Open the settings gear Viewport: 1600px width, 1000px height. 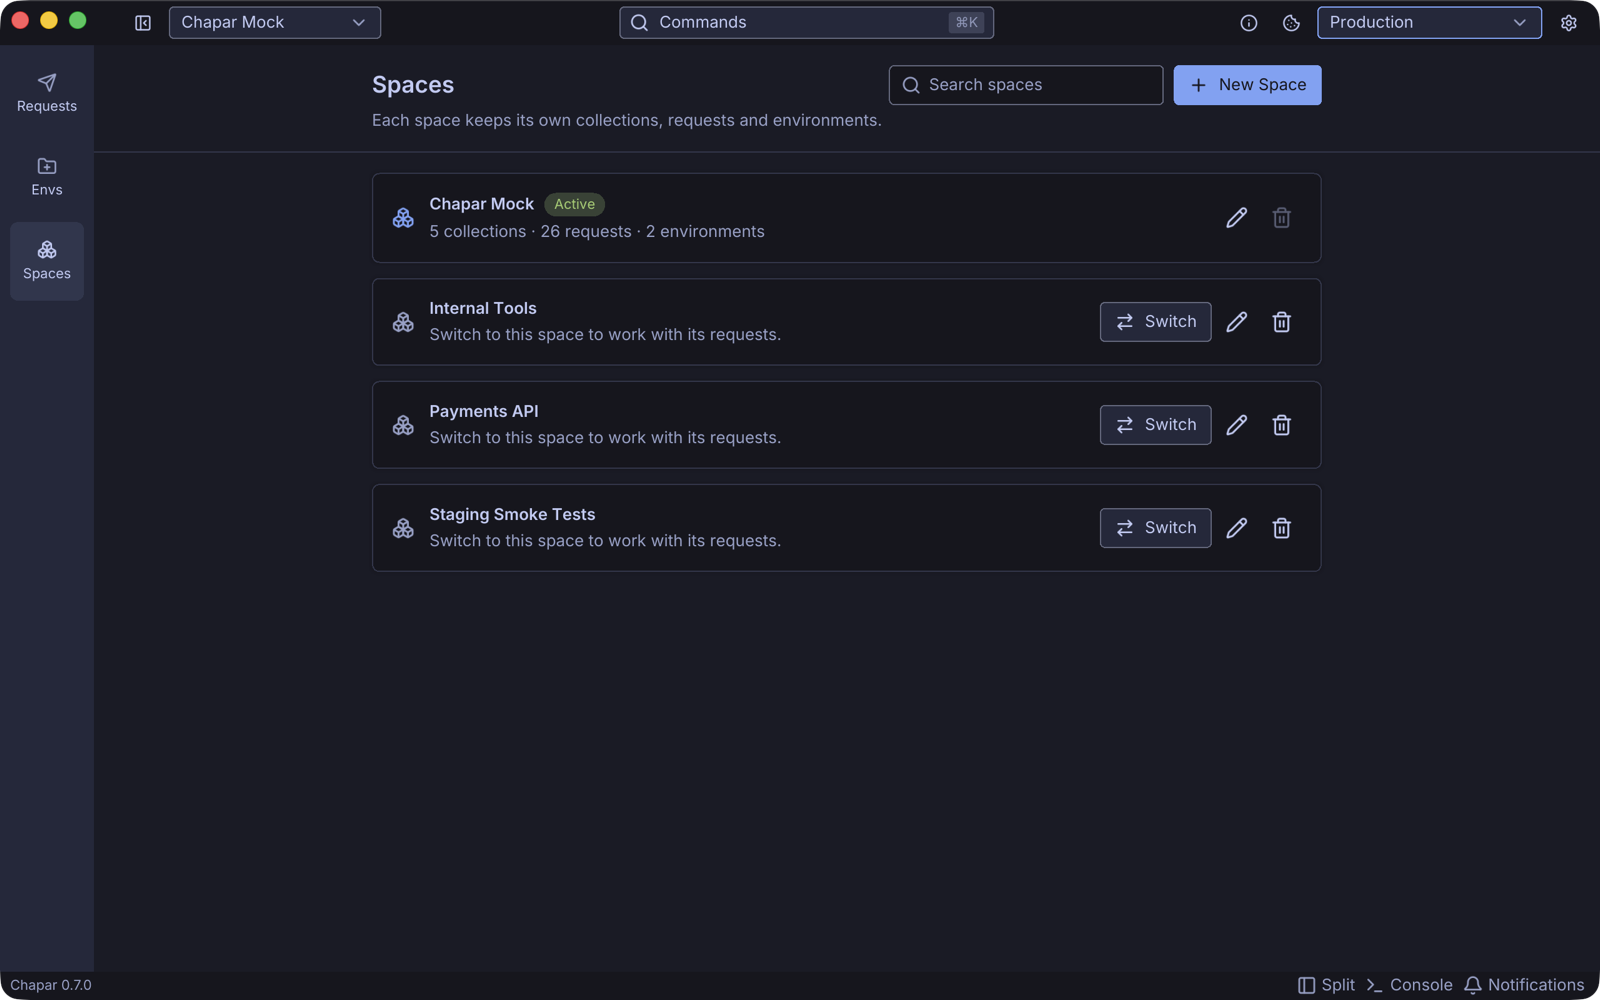(x=1568, y=23)
